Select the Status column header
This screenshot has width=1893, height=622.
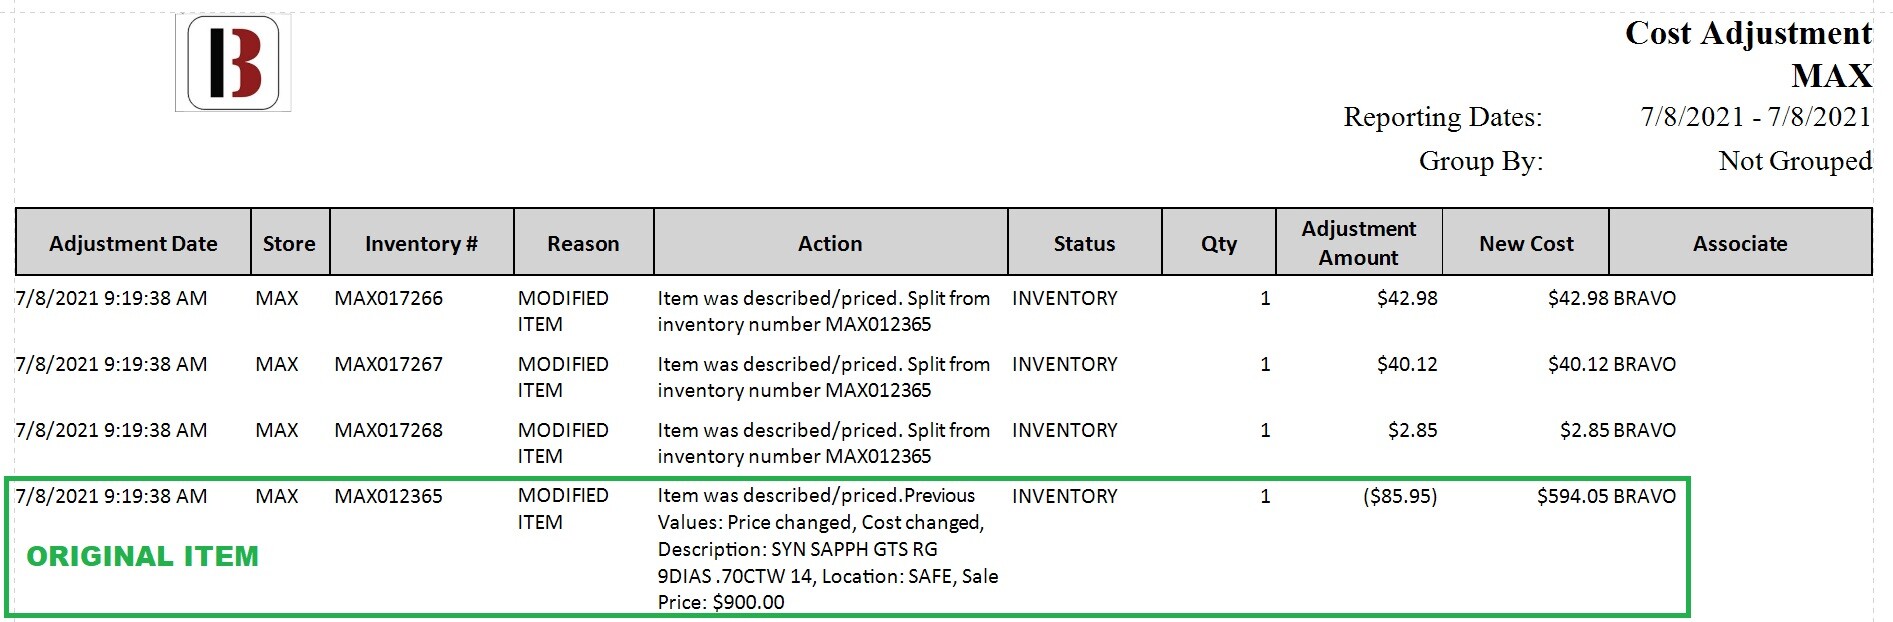(x=1084, y=242)
